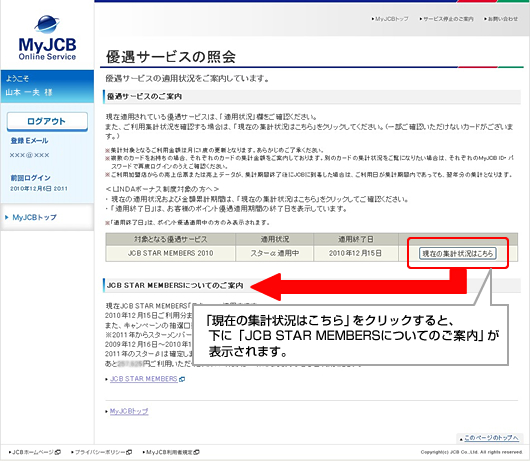Screen dimensions: 530x461
Task: Click the 優遇サービスの照会 page title
Action: tap(171, 57)
